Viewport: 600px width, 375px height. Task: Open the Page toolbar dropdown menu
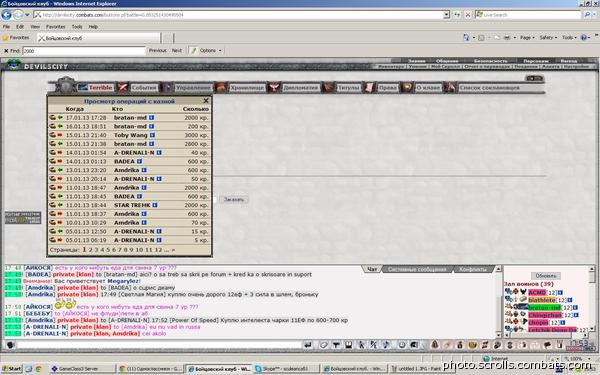coord(527,38)
